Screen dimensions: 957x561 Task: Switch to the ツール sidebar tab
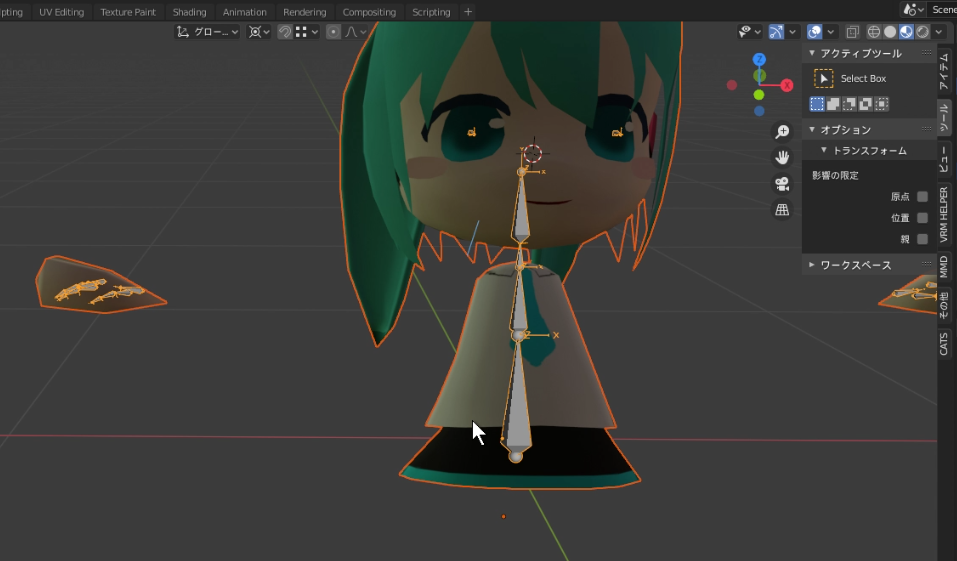tap(944, 117)
